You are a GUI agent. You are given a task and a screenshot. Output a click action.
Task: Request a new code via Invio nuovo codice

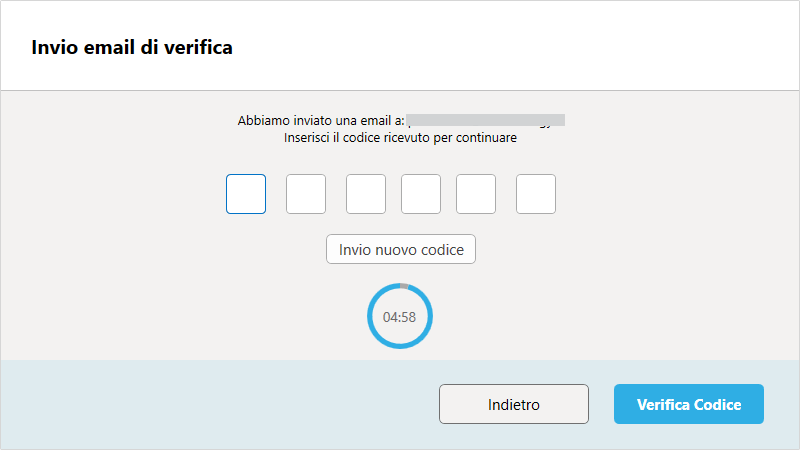(x=401, y=249)
